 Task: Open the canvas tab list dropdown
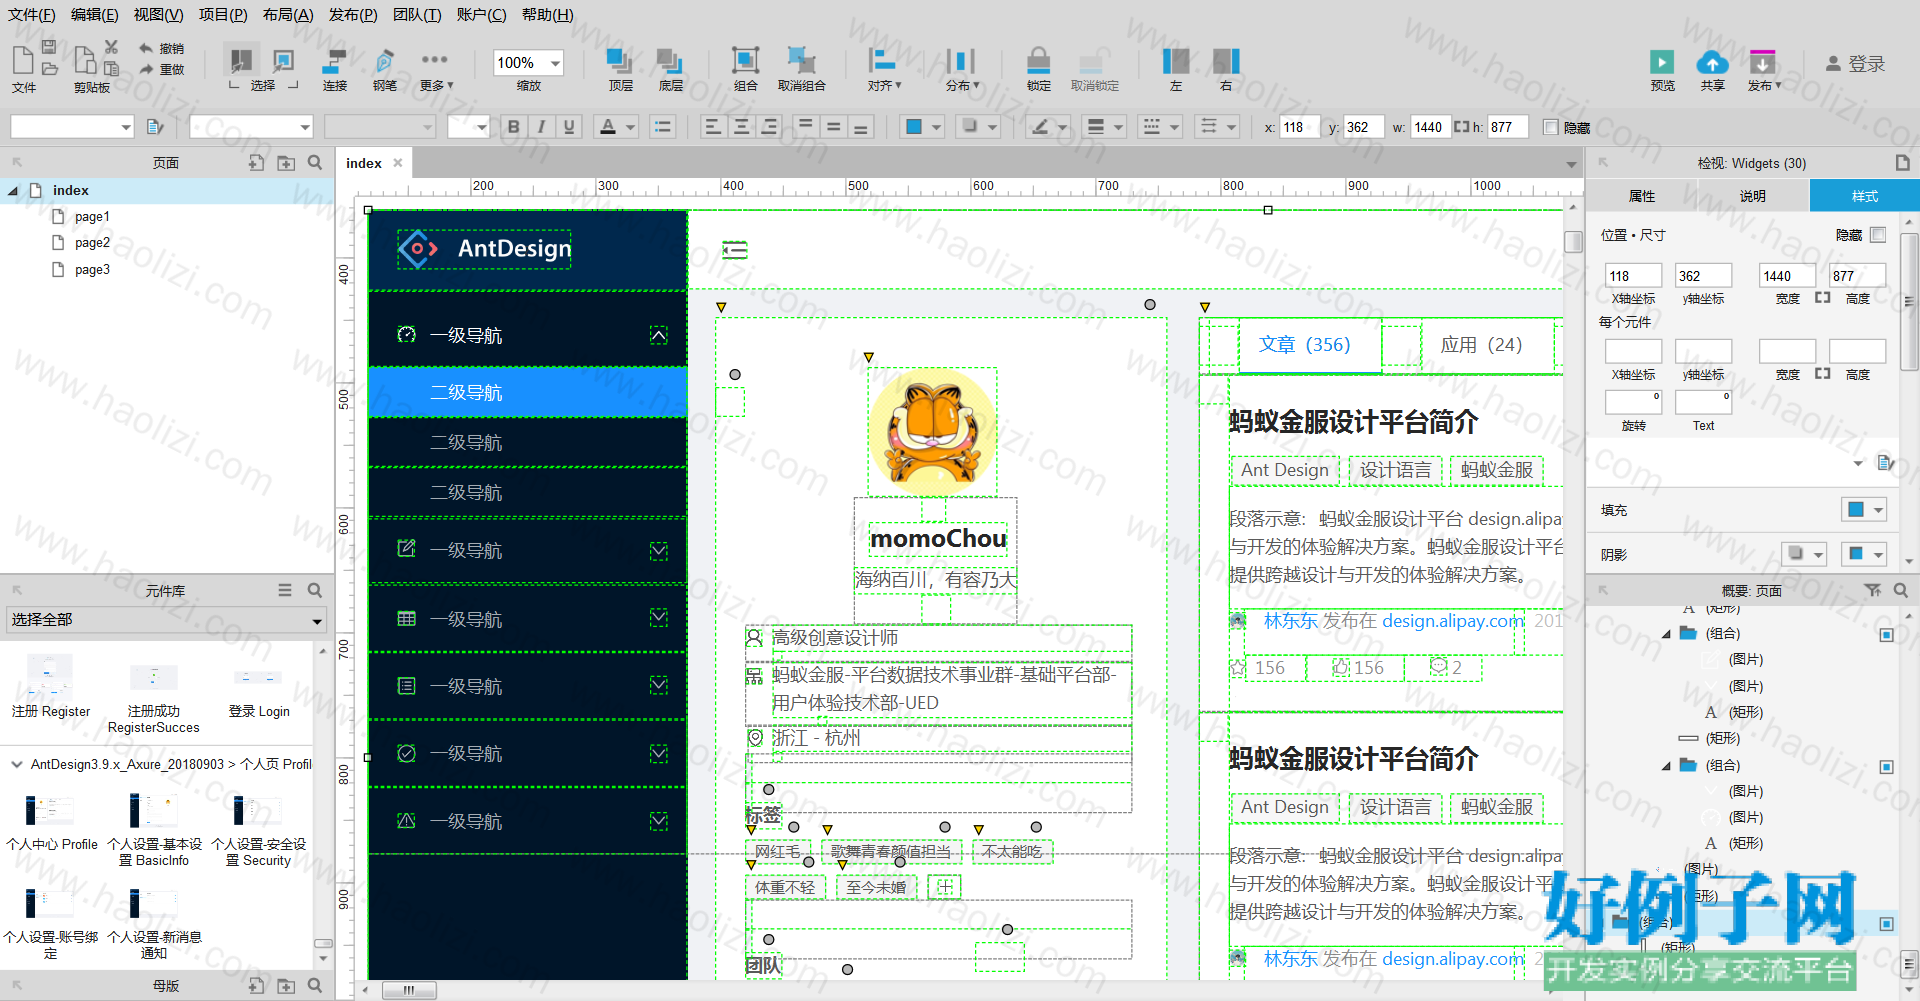(1571, 164)
